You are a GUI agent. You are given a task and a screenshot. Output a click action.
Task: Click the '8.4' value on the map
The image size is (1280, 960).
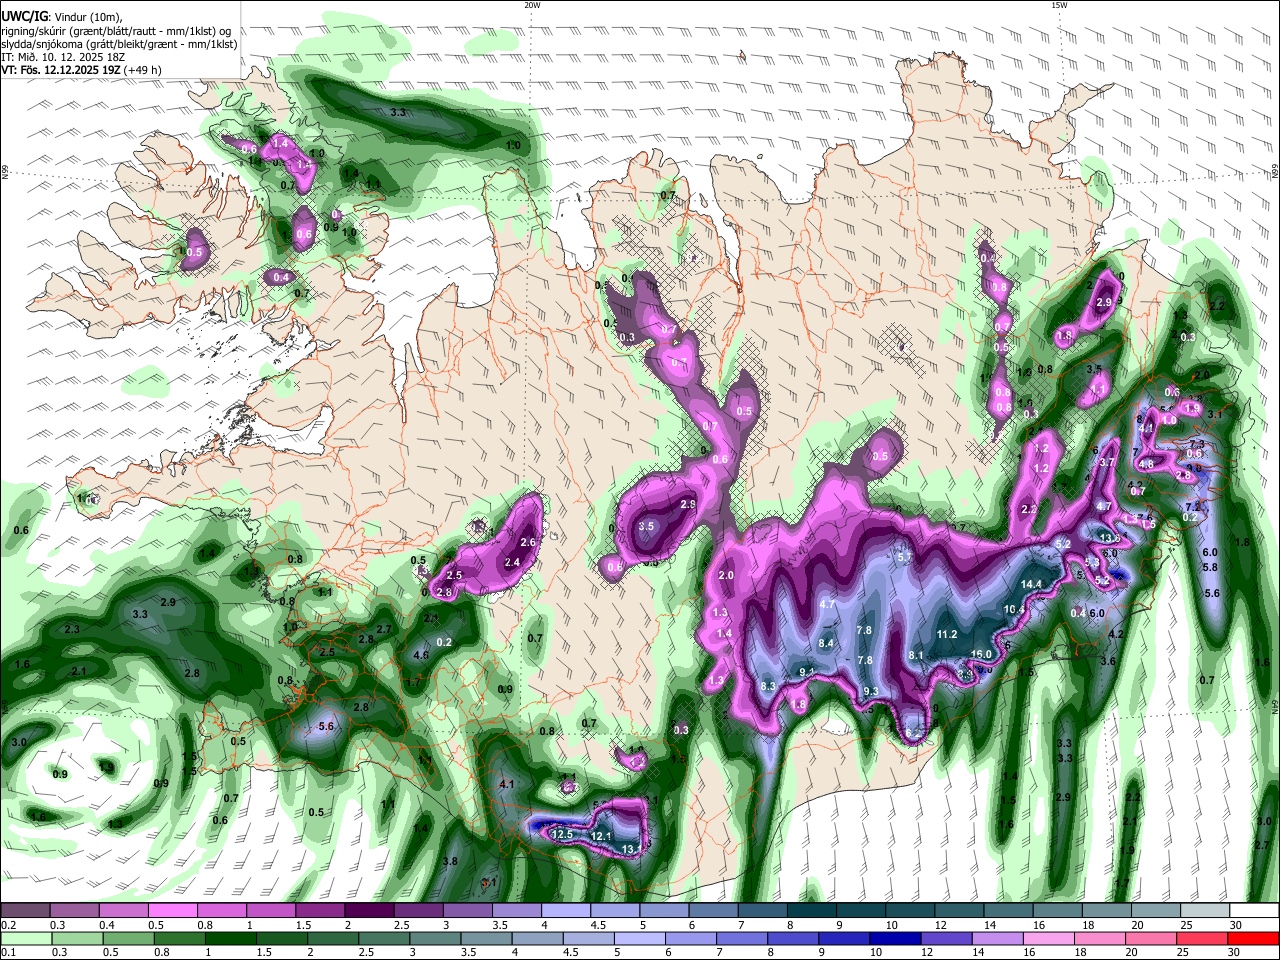coord(826,643)
